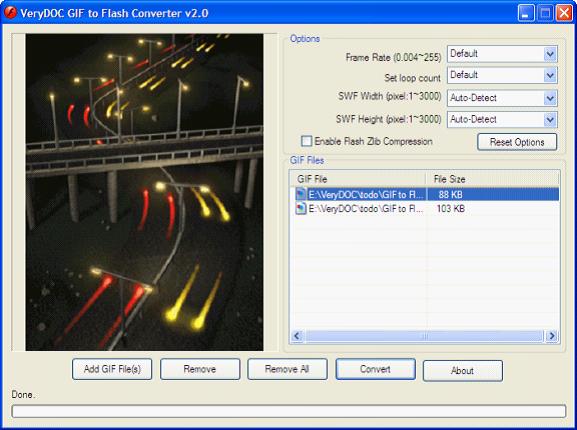The height and width of the screenshot is (430, 577).
Task: Click the SWF Width Auto-Detect field
Action: tap(496, 98)
